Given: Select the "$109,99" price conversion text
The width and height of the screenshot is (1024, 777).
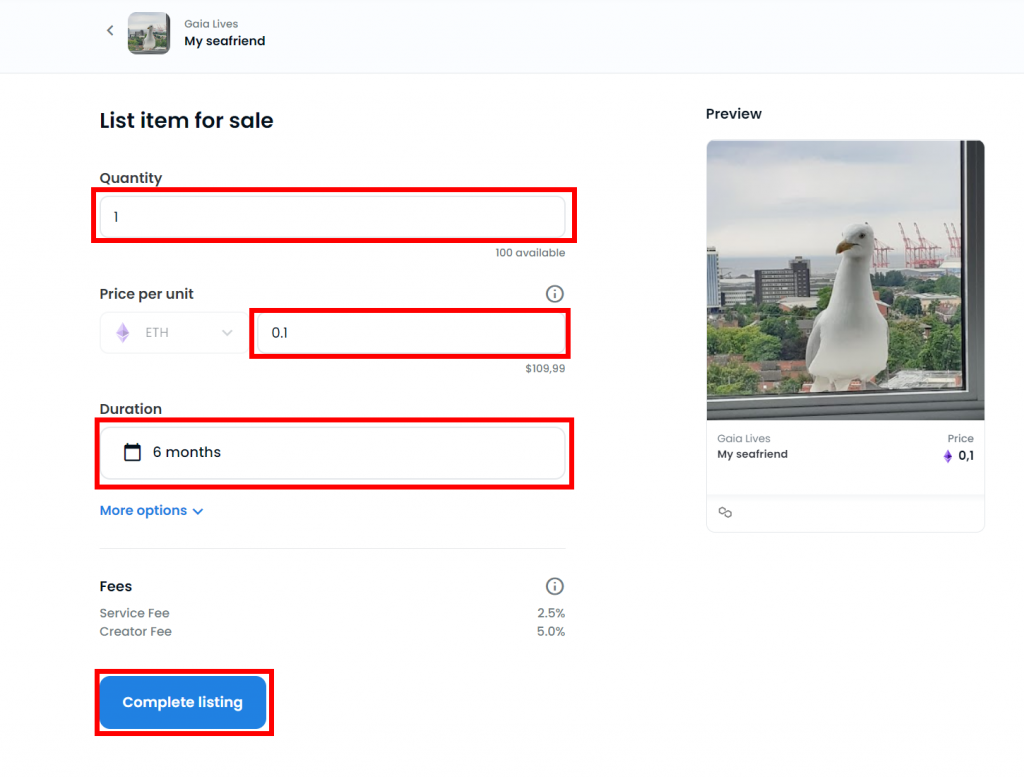Looking at the screenshot, I should click(x=545, y=369).
